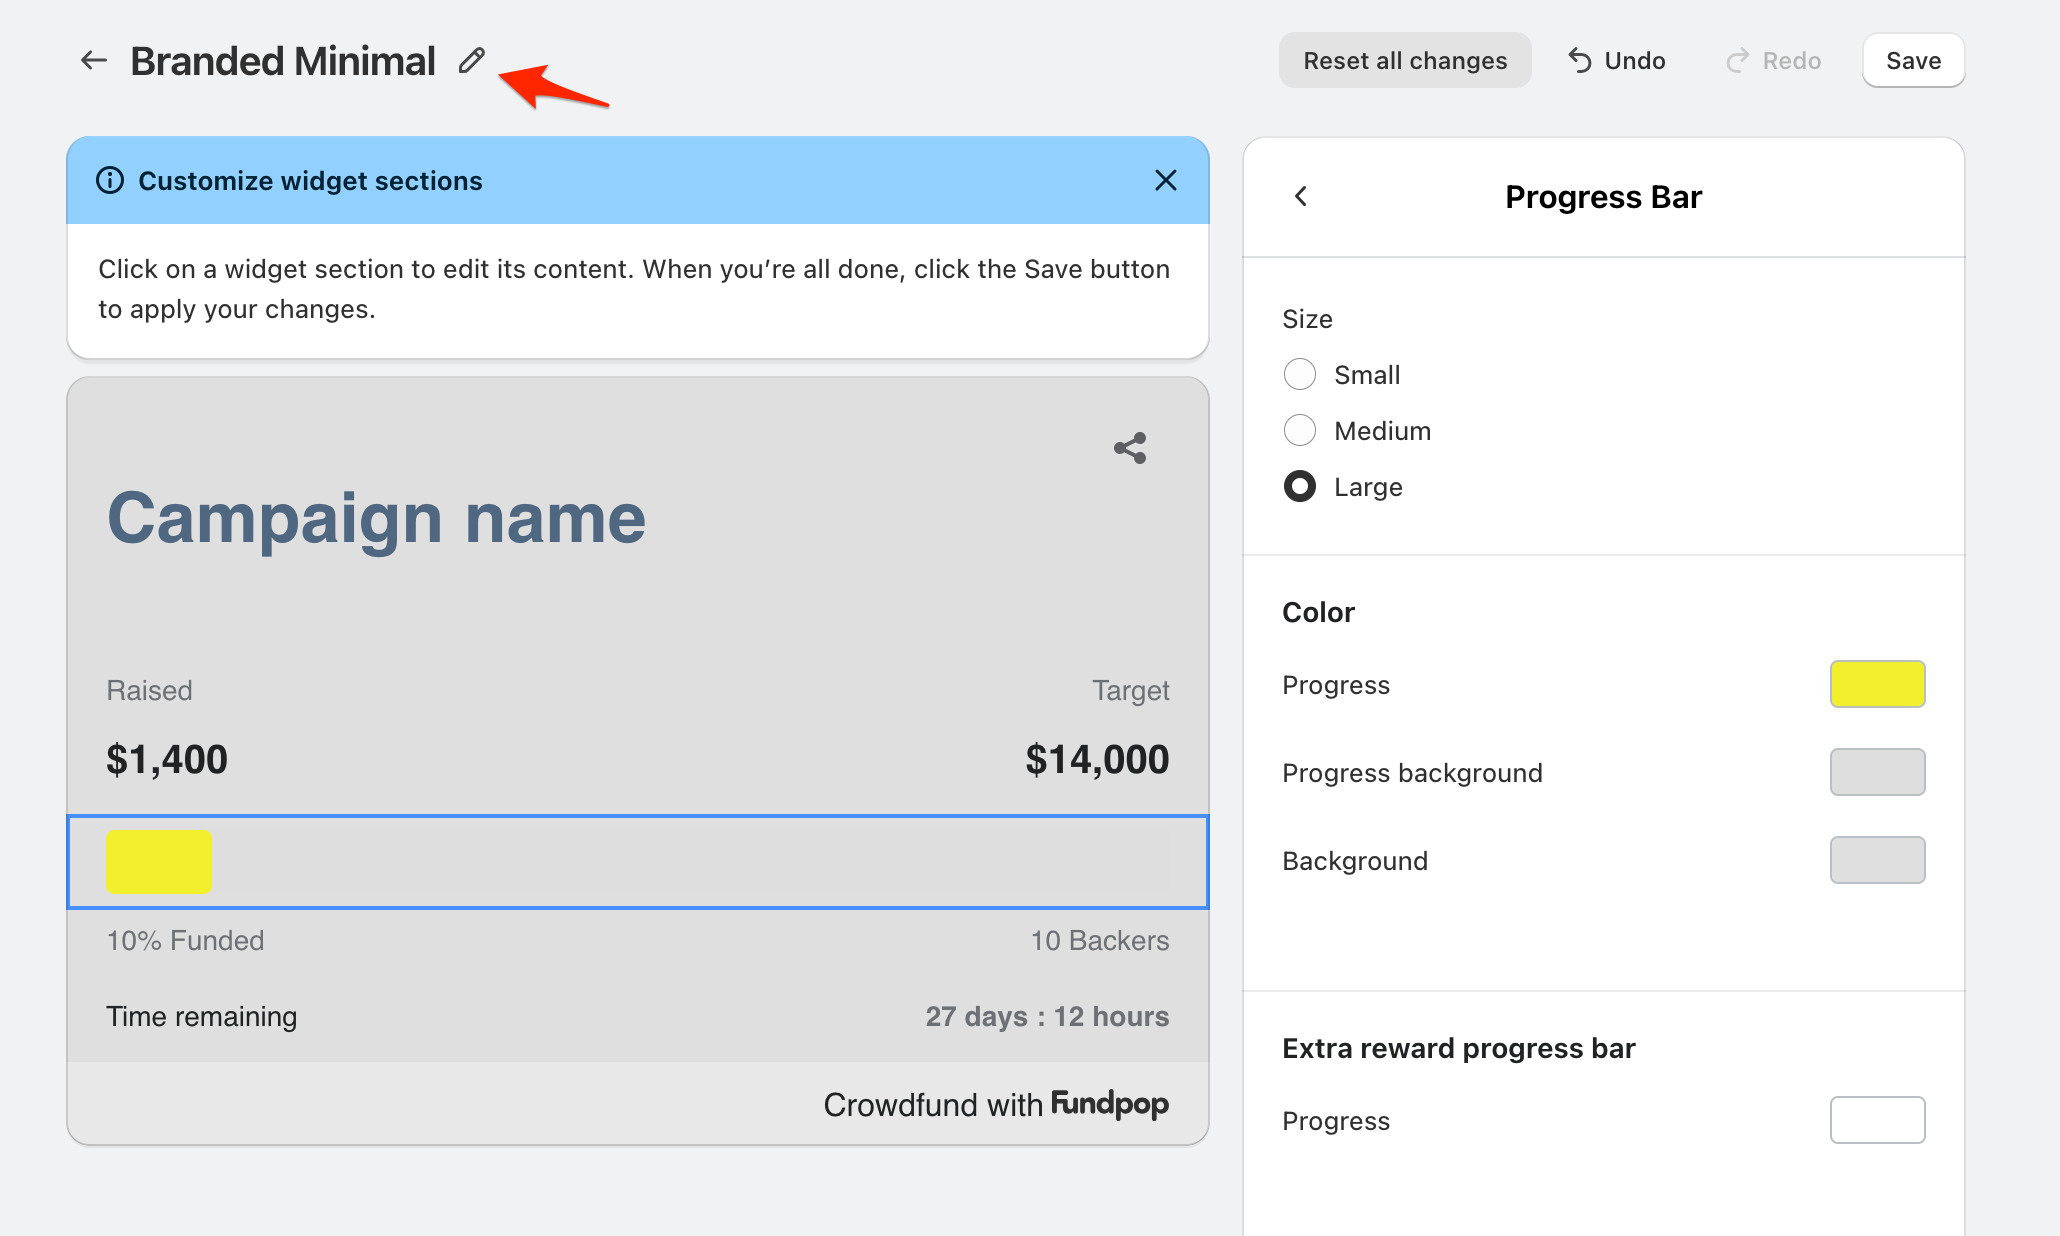This screenshot has width=2060, height=1236.
Task: Select the Medium size option
Action: tap(1300, 430)
